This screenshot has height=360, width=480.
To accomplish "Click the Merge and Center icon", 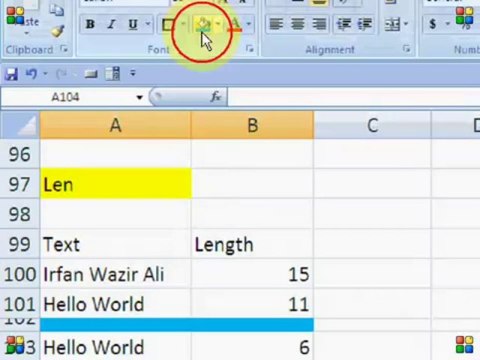I will coord(392,24).
